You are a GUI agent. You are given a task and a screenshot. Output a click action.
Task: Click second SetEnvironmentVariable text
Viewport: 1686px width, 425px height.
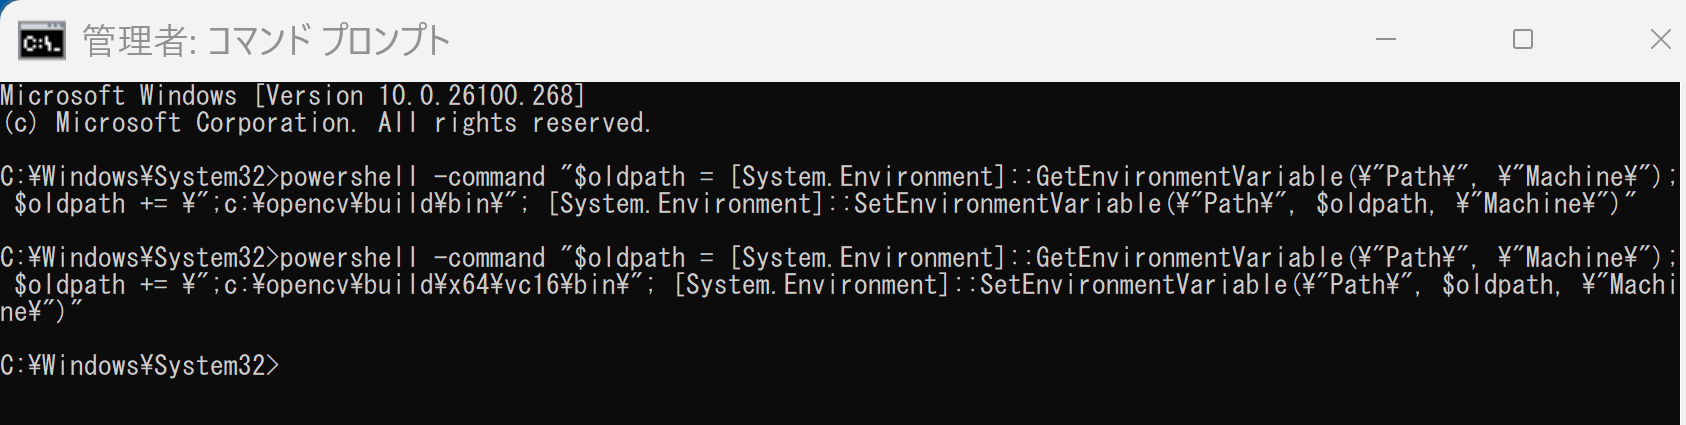click(1133, 285)
